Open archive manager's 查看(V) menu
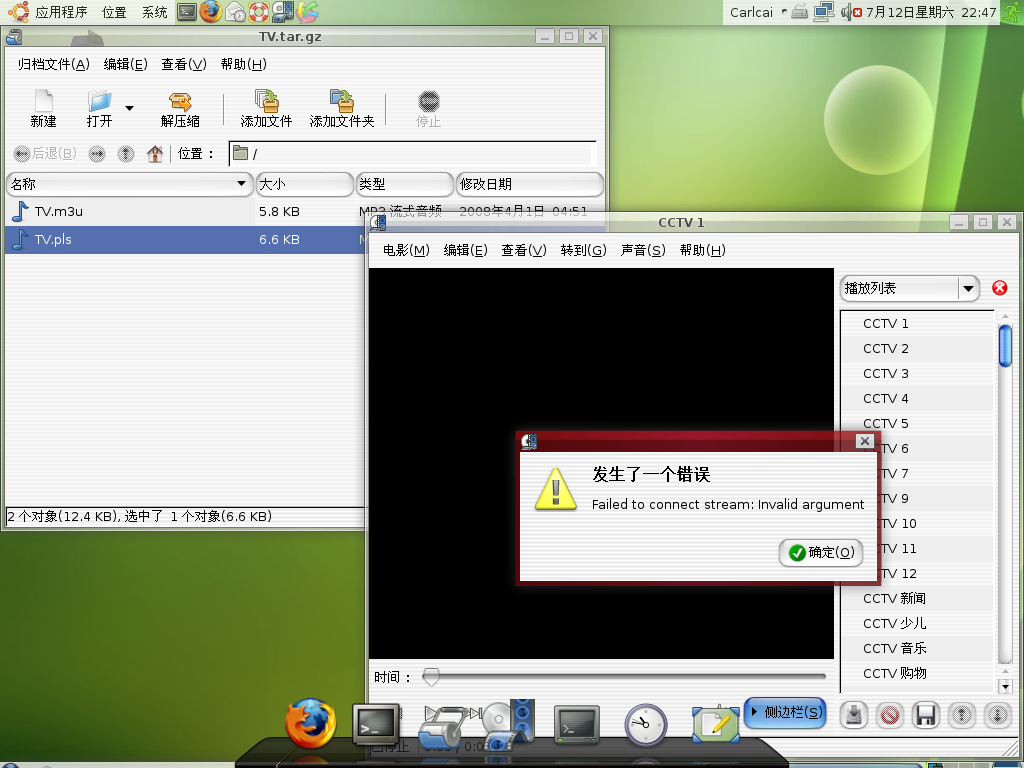 (x=184, y=64)
